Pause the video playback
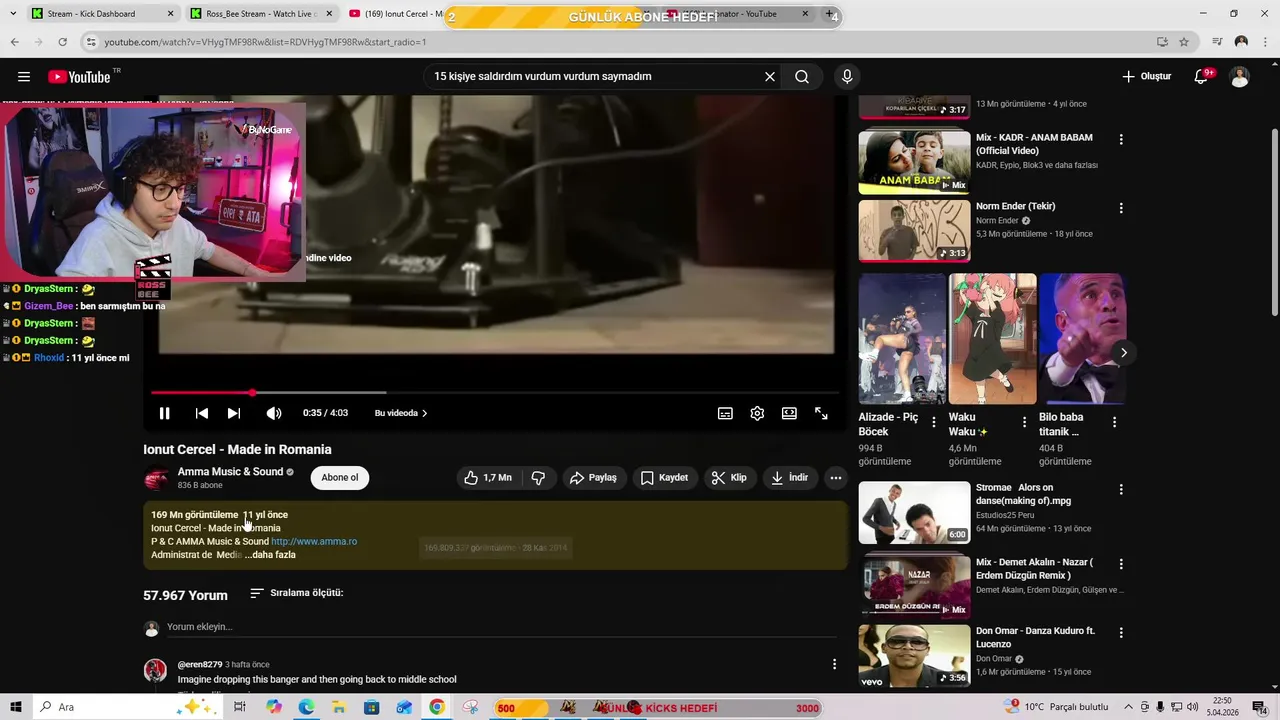This screenshot has height=720, width=1280. click(164, 413)
